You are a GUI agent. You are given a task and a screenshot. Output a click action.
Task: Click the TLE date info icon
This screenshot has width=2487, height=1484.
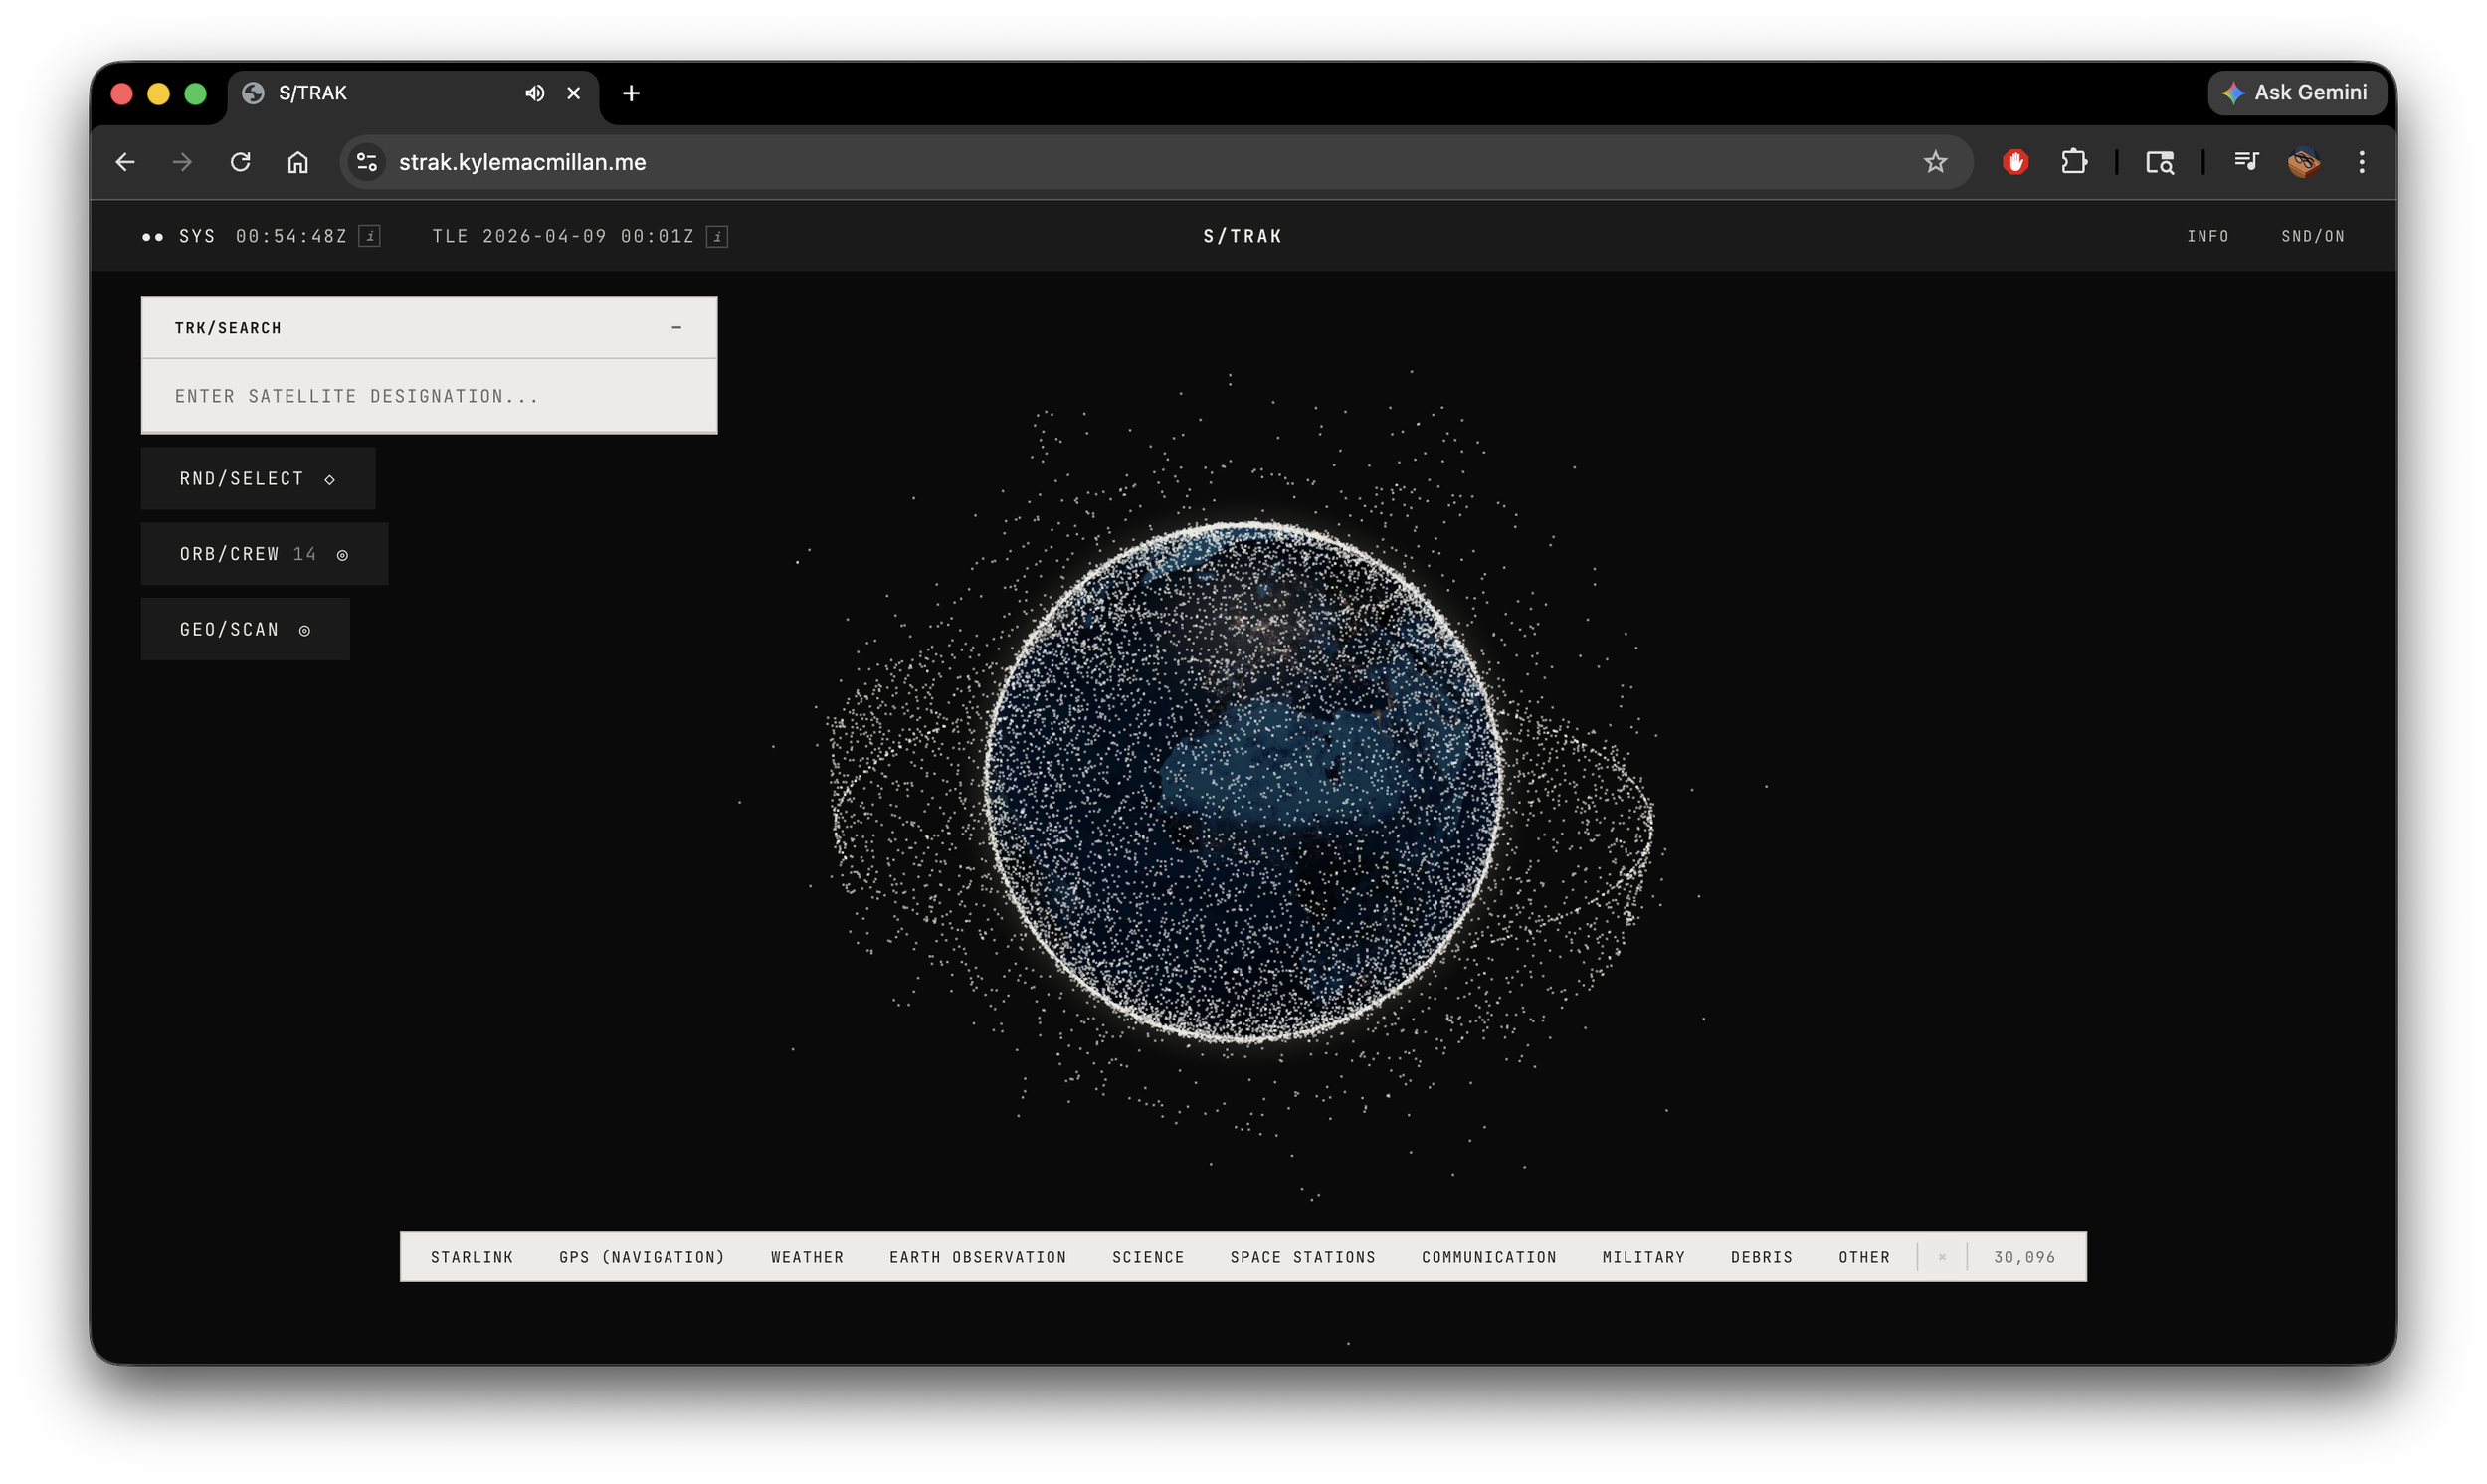(716, 236)
